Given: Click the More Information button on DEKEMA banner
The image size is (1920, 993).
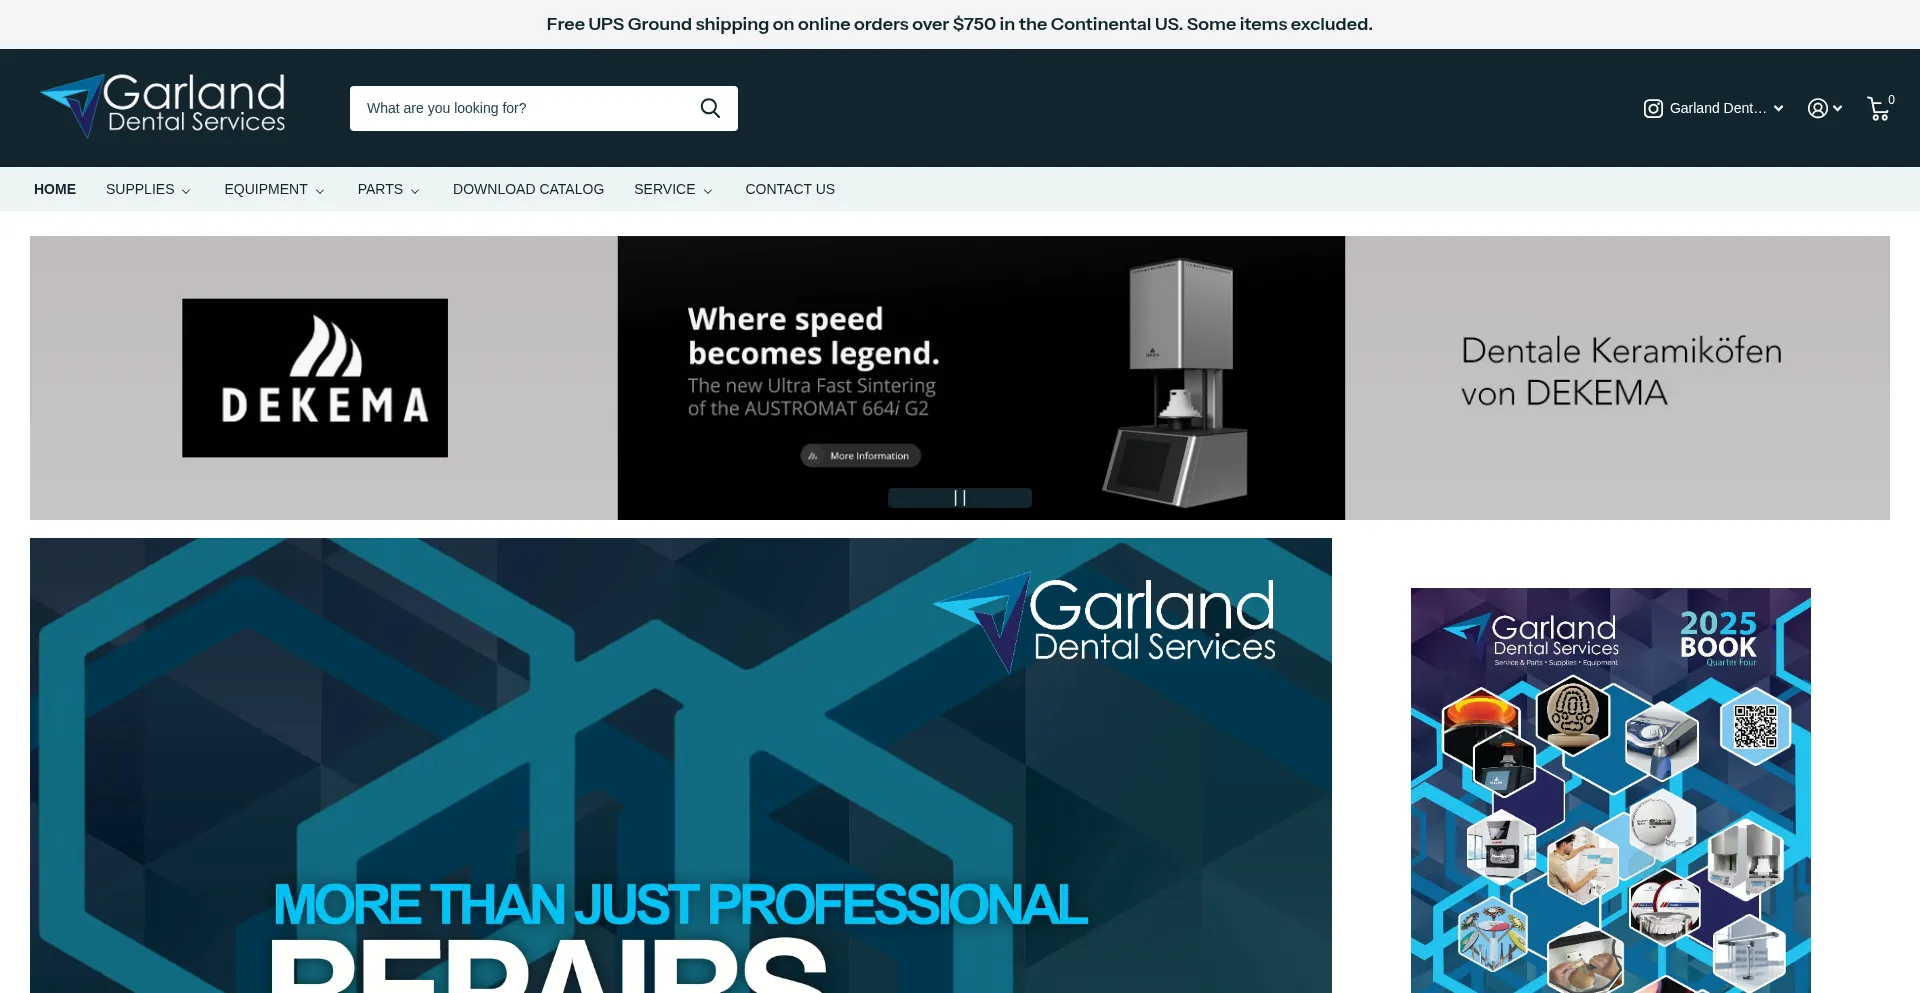Looking at the screenshot, I should pyautogui.click(x=858, y=455).
